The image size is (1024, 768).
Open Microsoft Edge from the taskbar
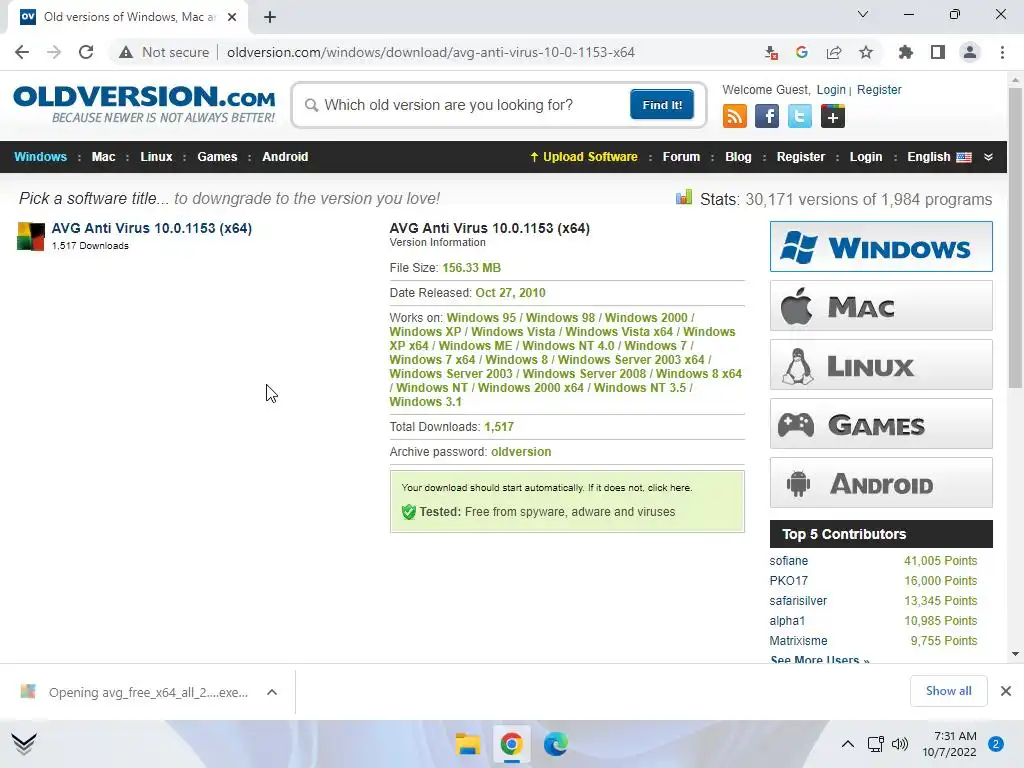pyautogui.click(x=556, y=744)
